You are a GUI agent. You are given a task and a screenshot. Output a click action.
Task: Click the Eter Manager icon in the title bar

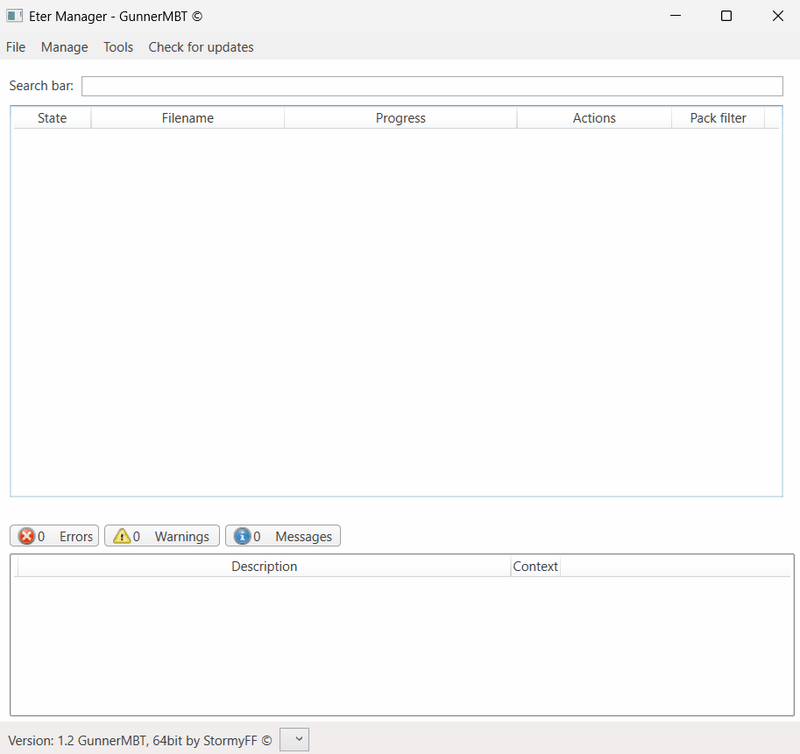13,16
